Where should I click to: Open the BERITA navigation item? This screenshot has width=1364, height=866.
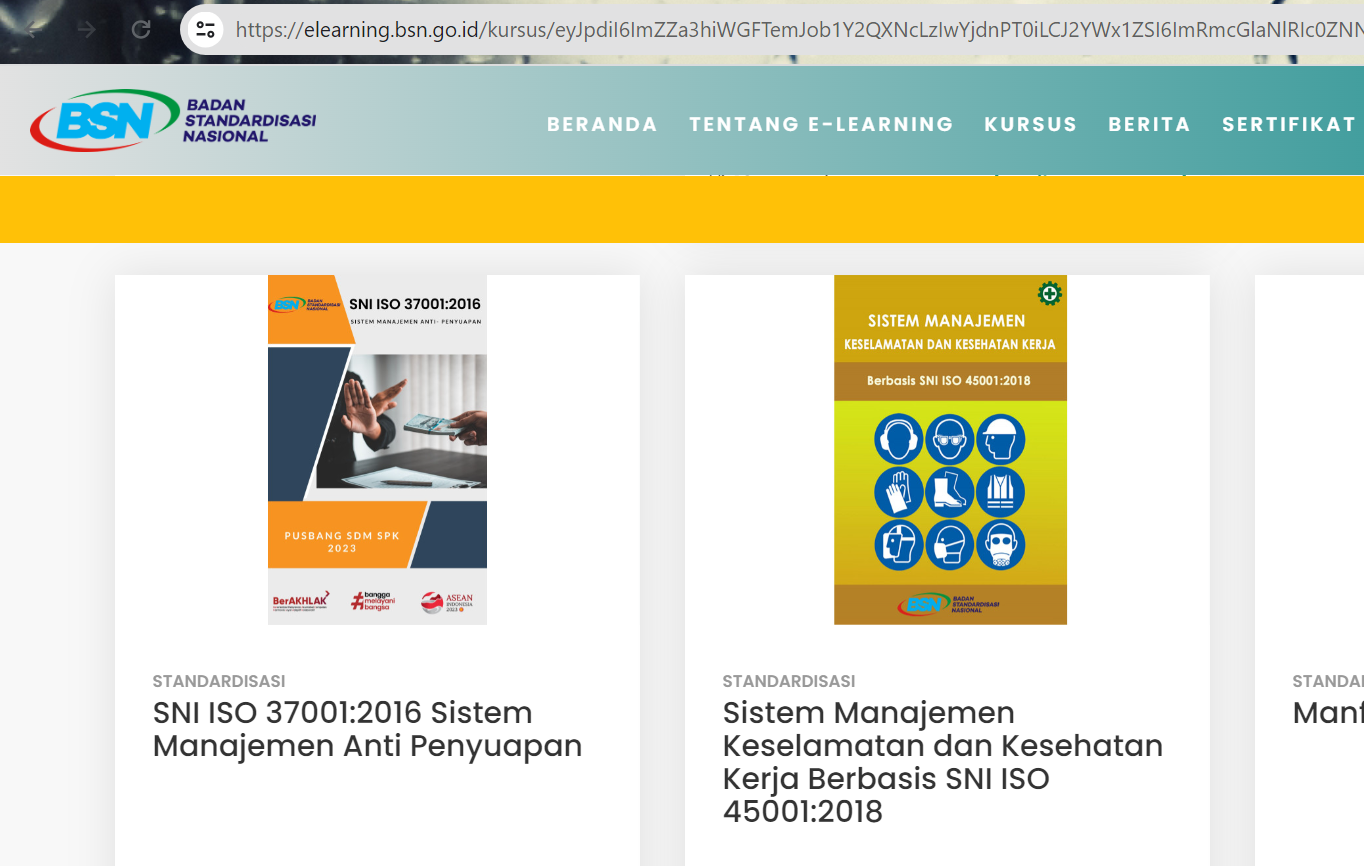pos(1149,124)
